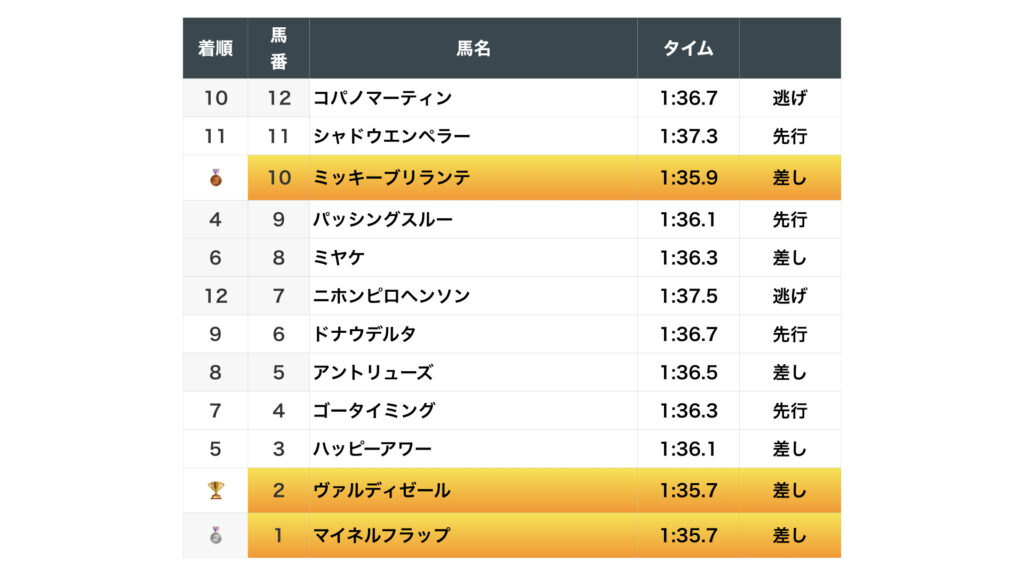Click the gold trophy first-place icon
The width and height of the screenshot is (1024, 576).
click(215, 490)
